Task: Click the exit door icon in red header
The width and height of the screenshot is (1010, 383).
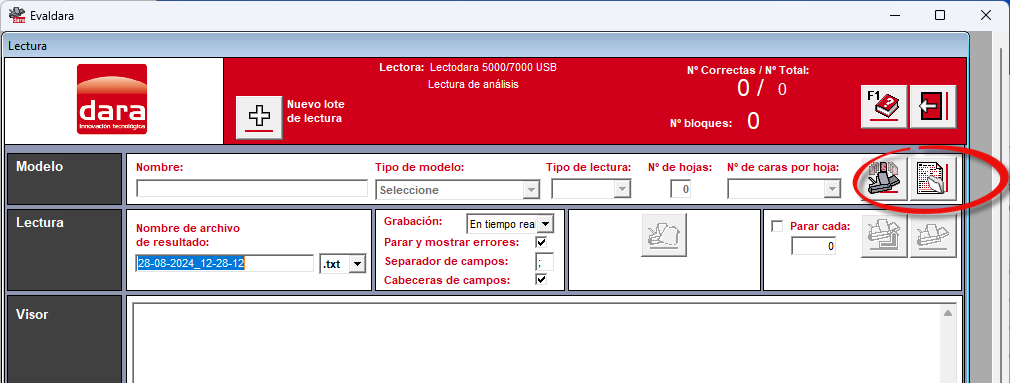Action: [933, 106]
